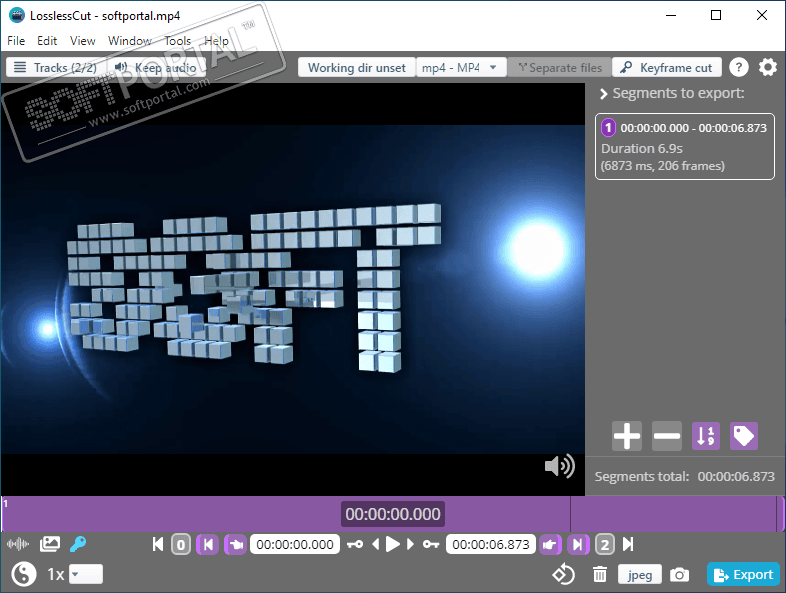The image size is (786, 593).
Task: Set cut end at current position
Action: (550, 544)
